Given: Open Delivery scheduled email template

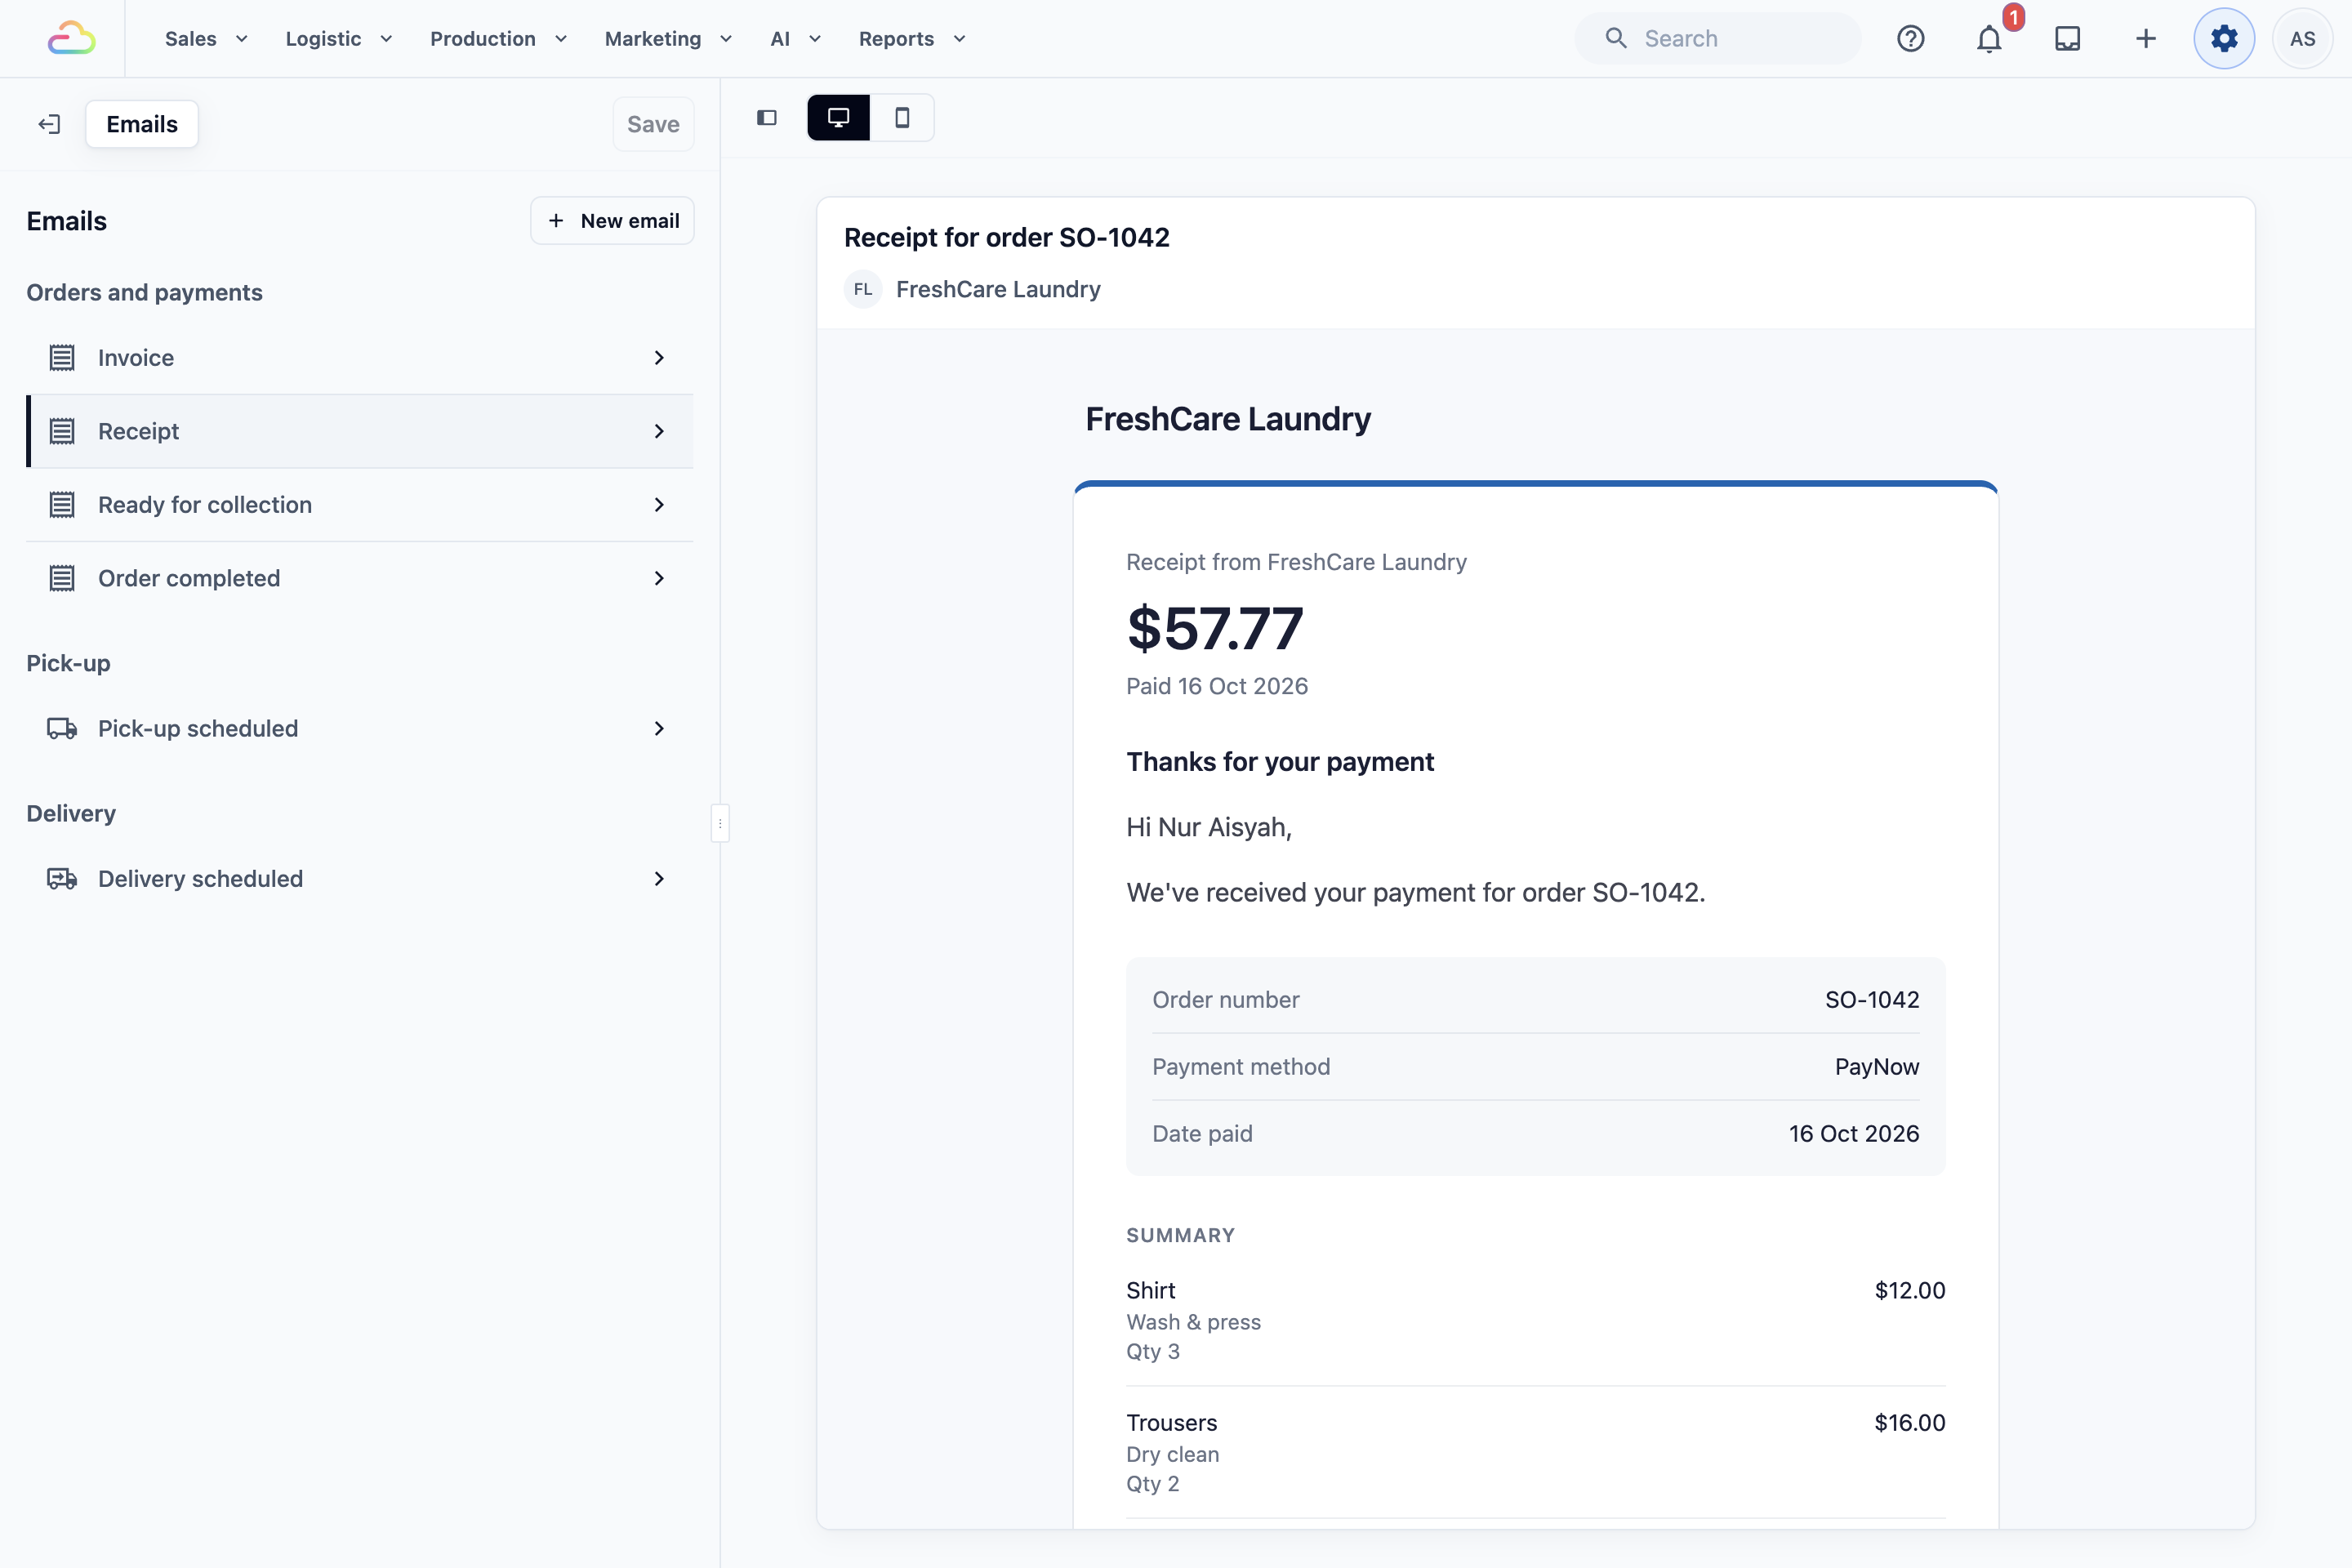Looking at the screenshot, I should tap(360, 878).
